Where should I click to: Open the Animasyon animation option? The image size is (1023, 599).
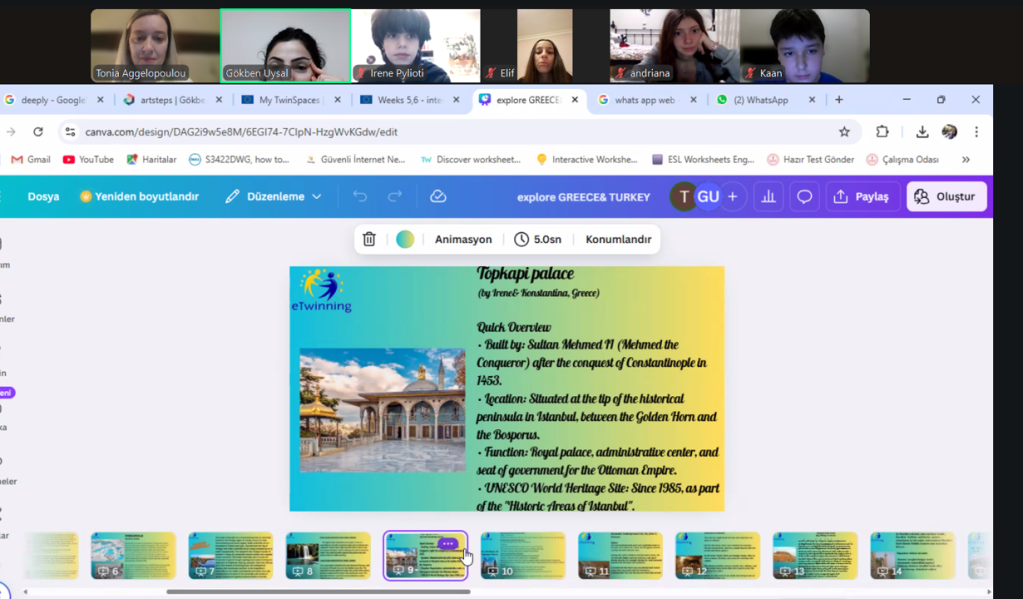point(463,240)
